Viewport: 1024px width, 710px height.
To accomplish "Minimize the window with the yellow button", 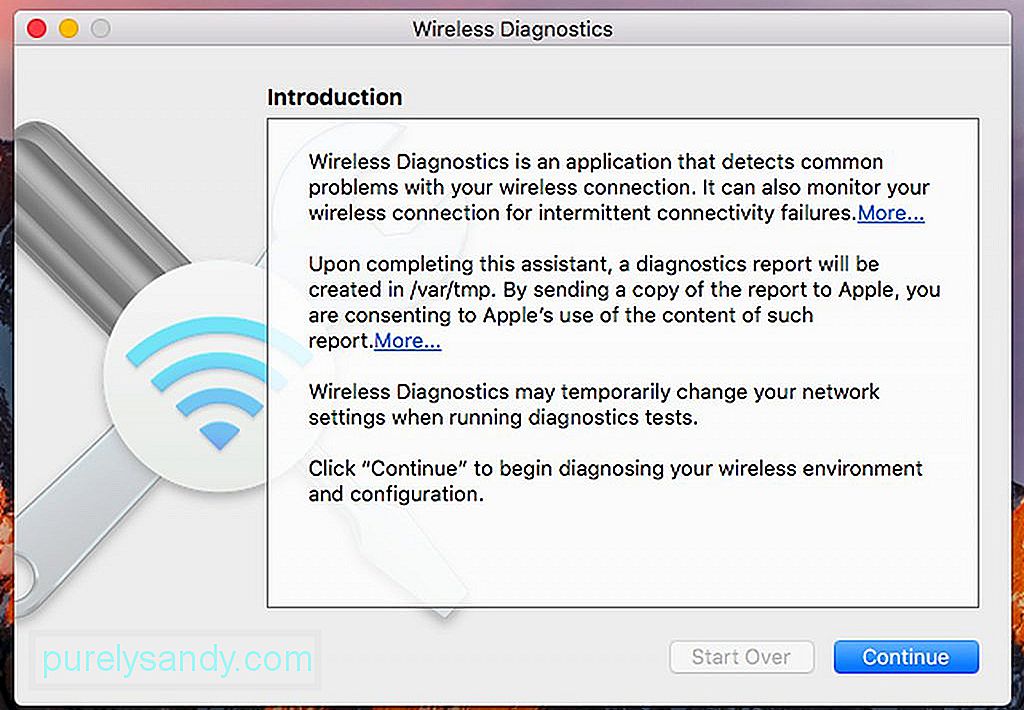I will point(69,28).
